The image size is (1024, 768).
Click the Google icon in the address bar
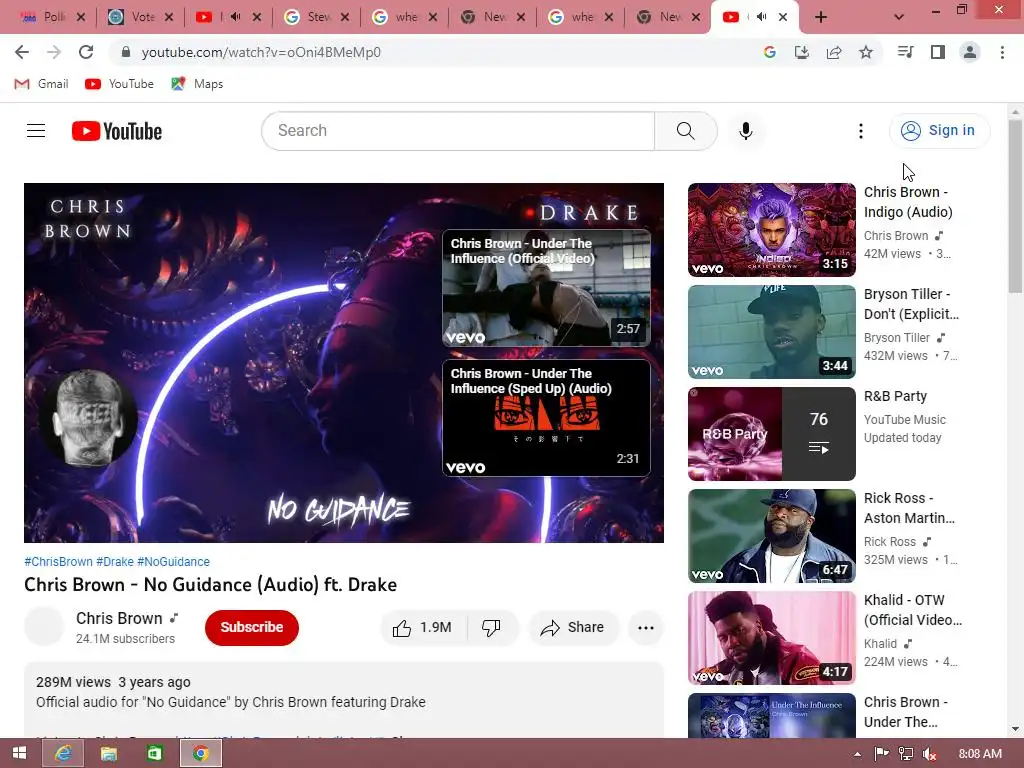point(769,52)
